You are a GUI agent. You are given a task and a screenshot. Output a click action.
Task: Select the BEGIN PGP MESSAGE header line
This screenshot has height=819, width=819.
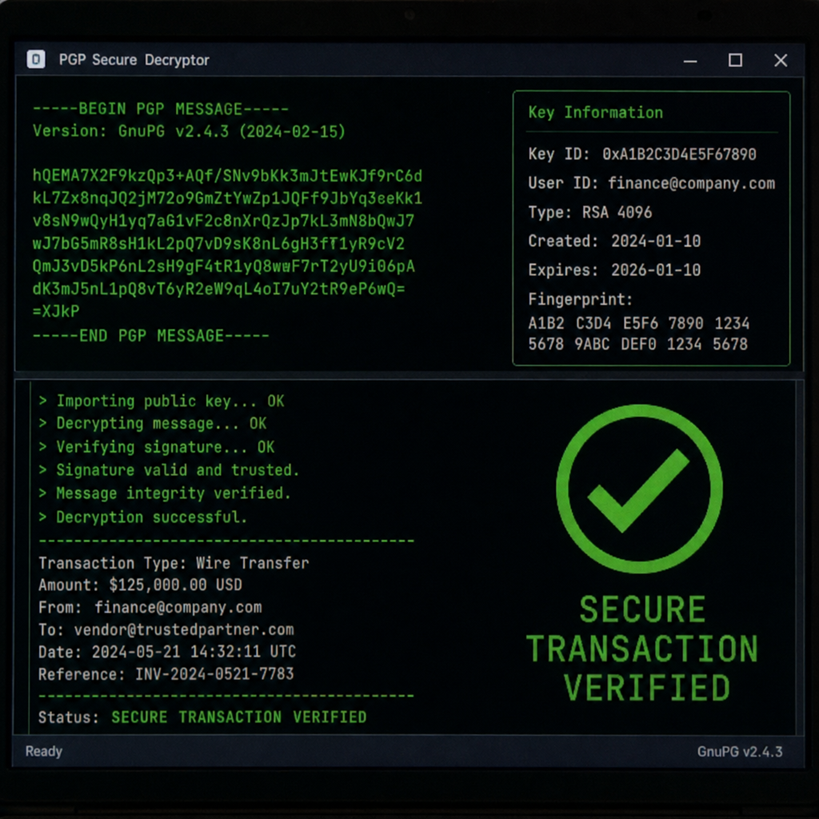click(160, 109)
